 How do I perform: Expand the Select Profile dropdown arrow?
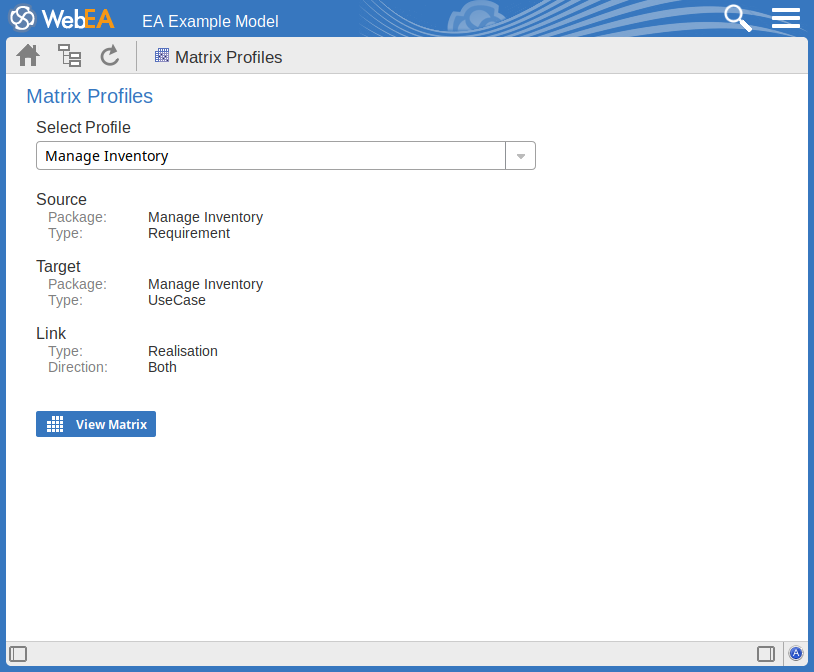520,156
